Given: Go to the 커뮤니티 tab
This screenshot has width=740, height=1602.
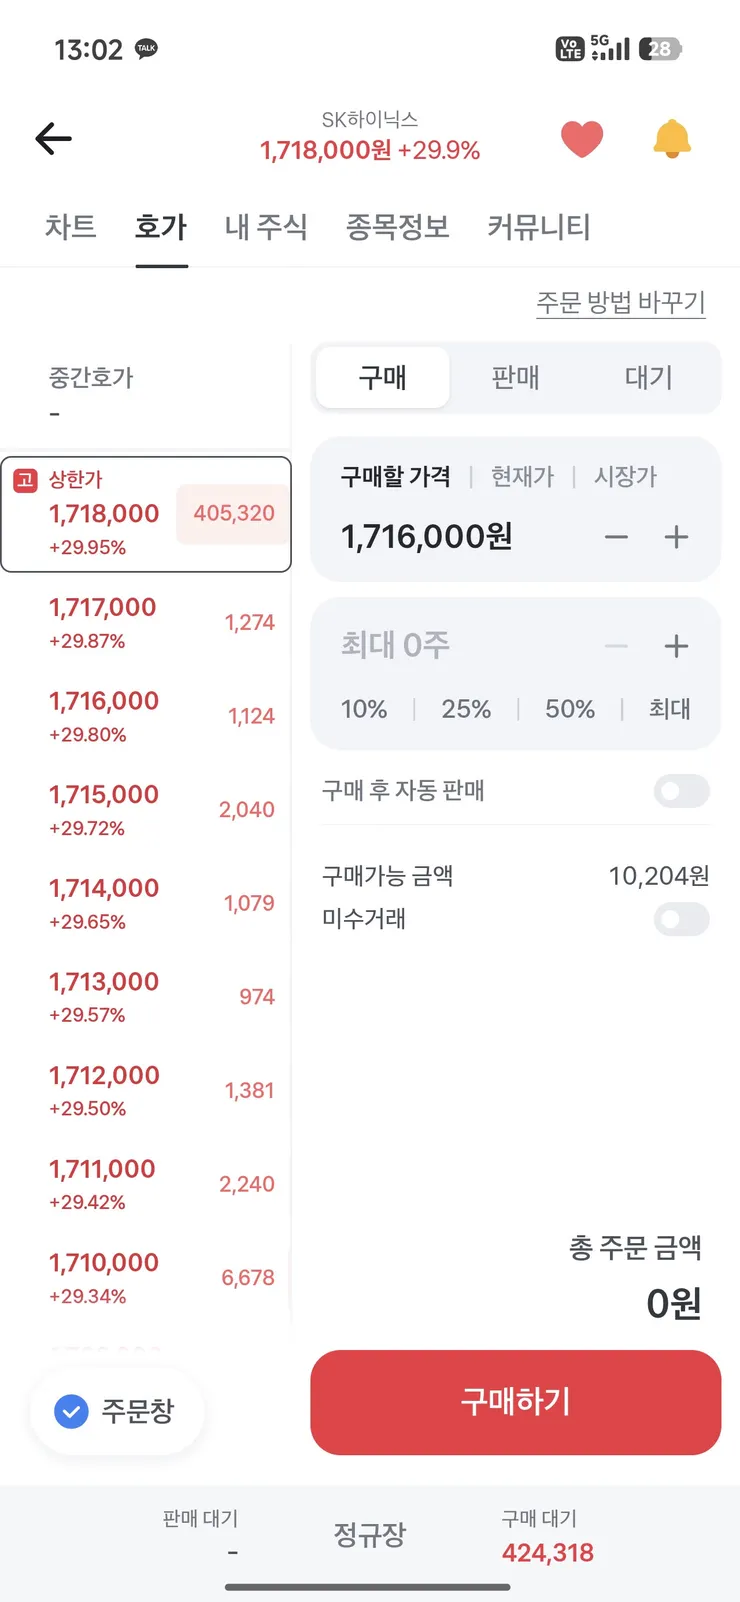Looking at the screenshot, I should tap(539, 227).
